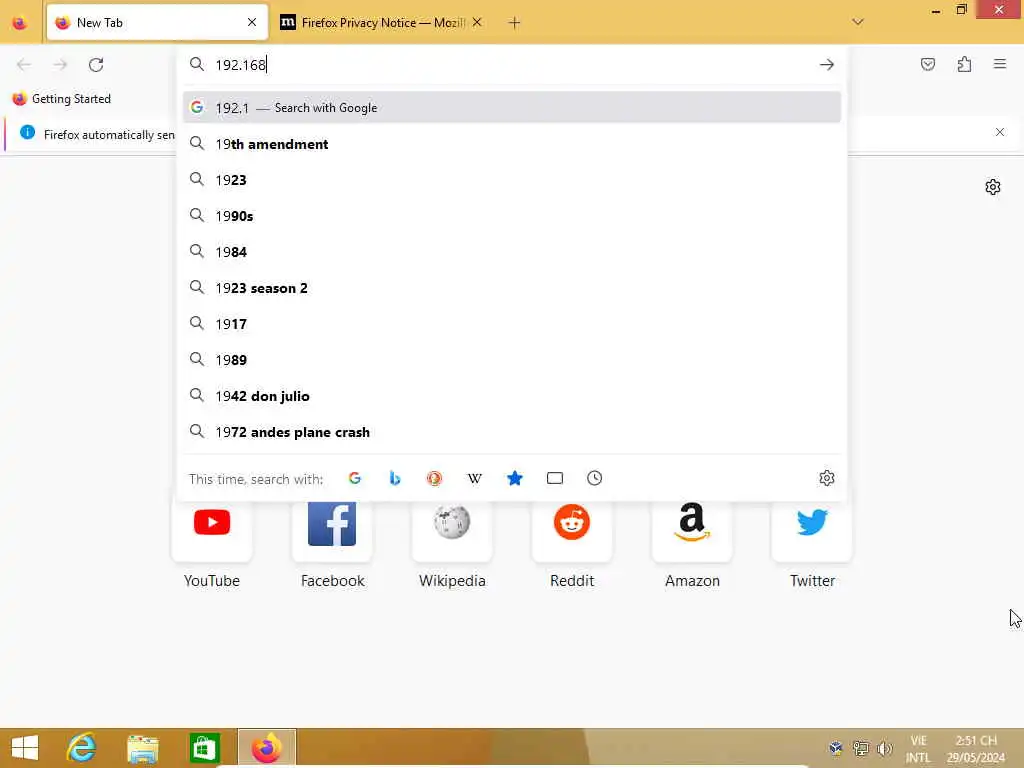Search this time with Google icon
The width and height of the screenshot is (1024, 768).
point(355,478)
